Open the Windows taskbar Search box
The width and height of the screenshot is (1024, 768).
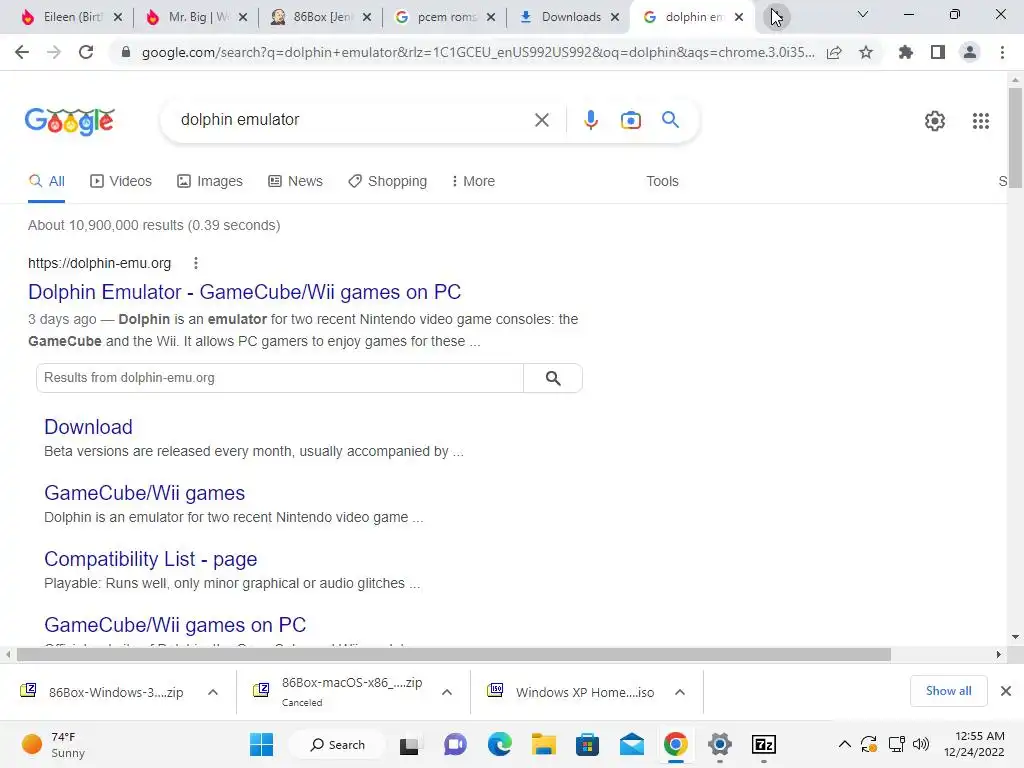337,744
